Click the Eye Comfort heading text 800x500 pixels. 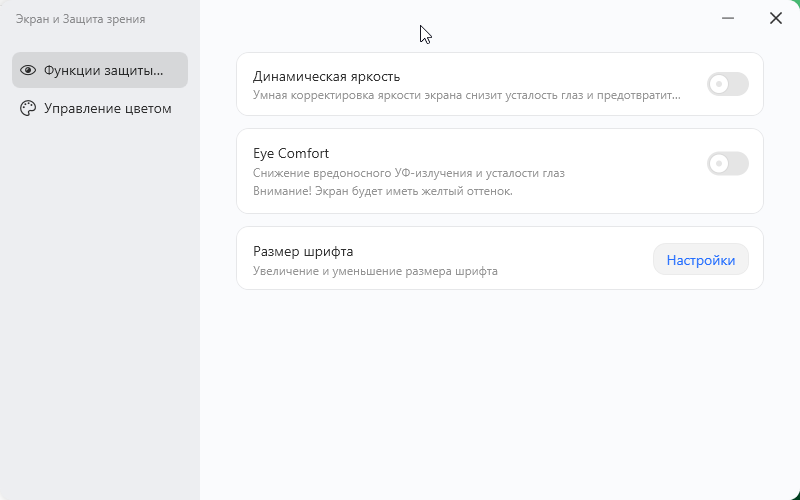pos(291,153)
